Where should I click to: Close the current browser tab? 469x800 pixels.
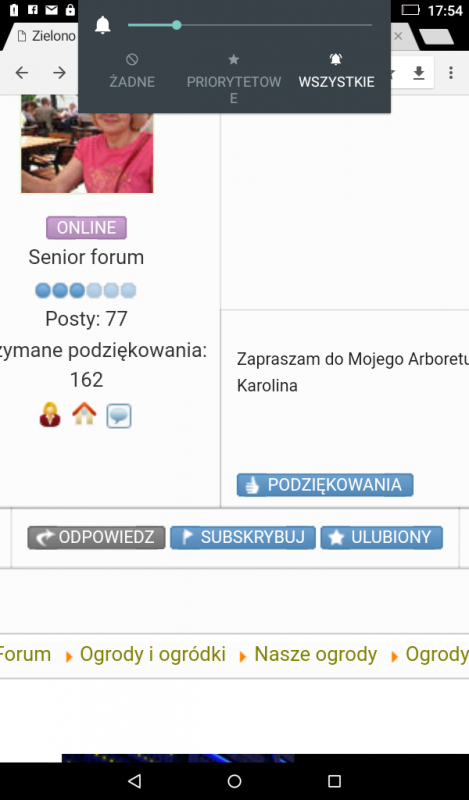click(398, 36)
